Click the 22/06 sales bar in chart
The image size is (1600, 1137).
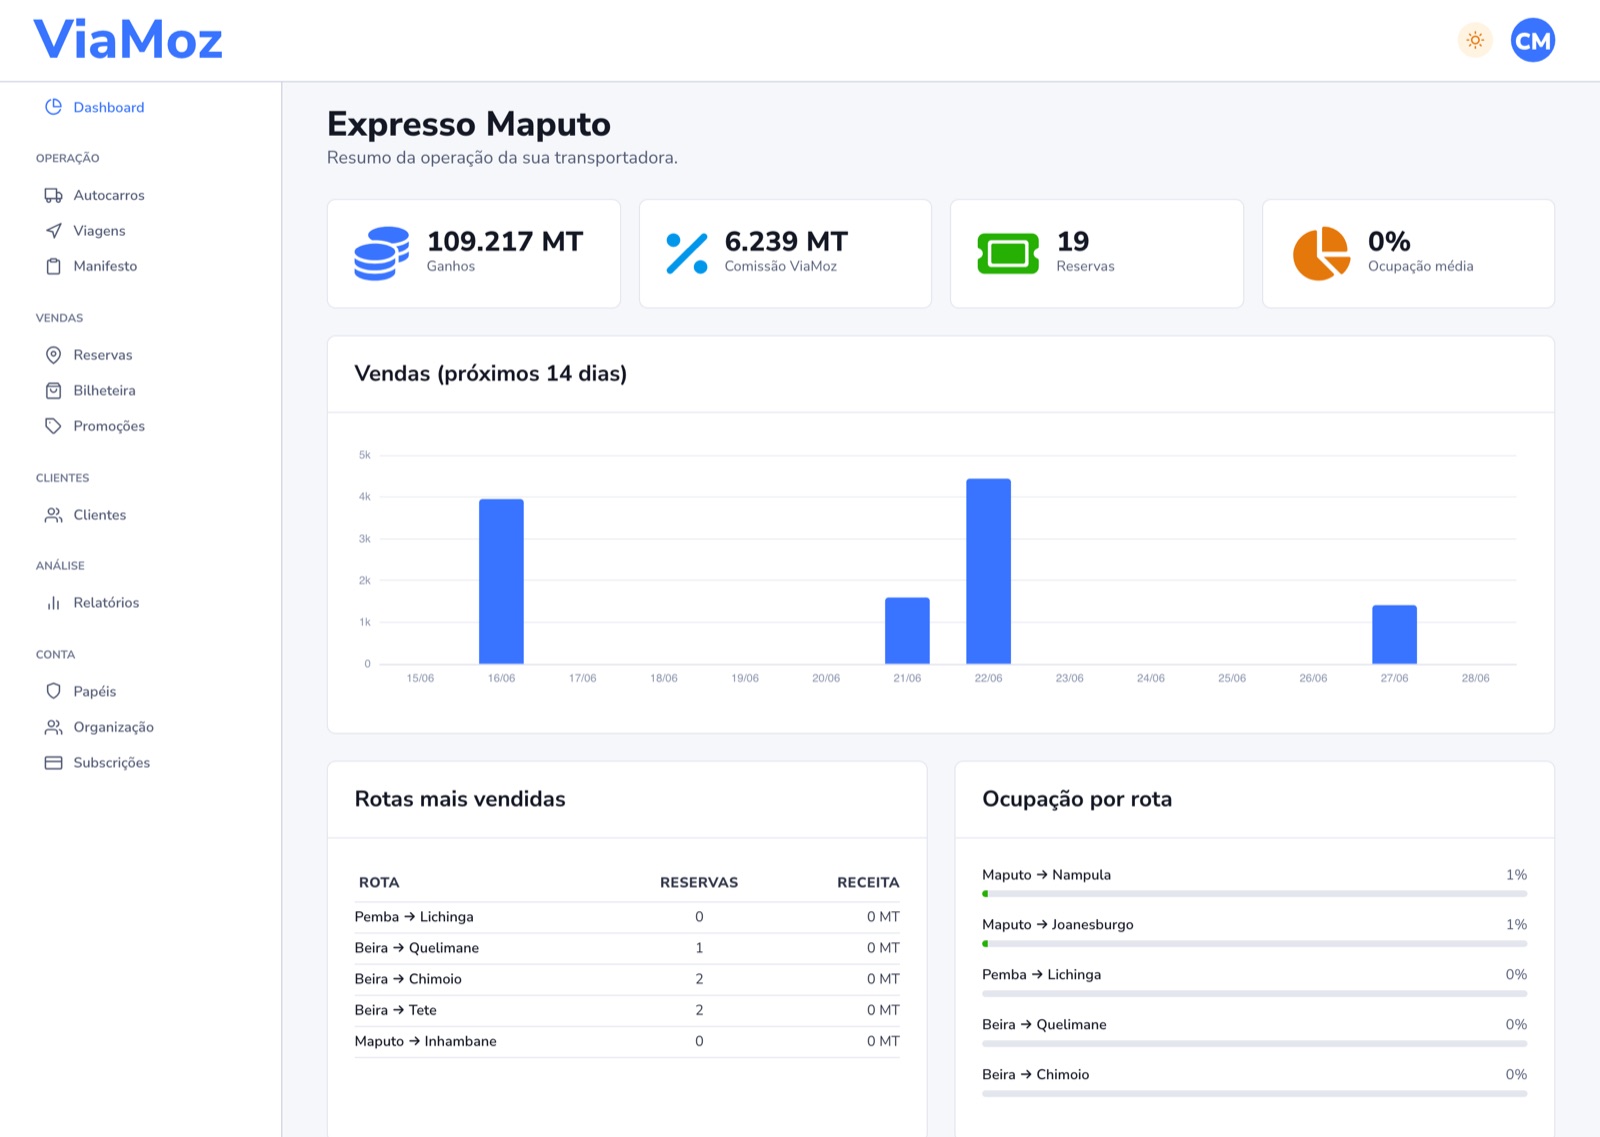[x=988, y=571]
